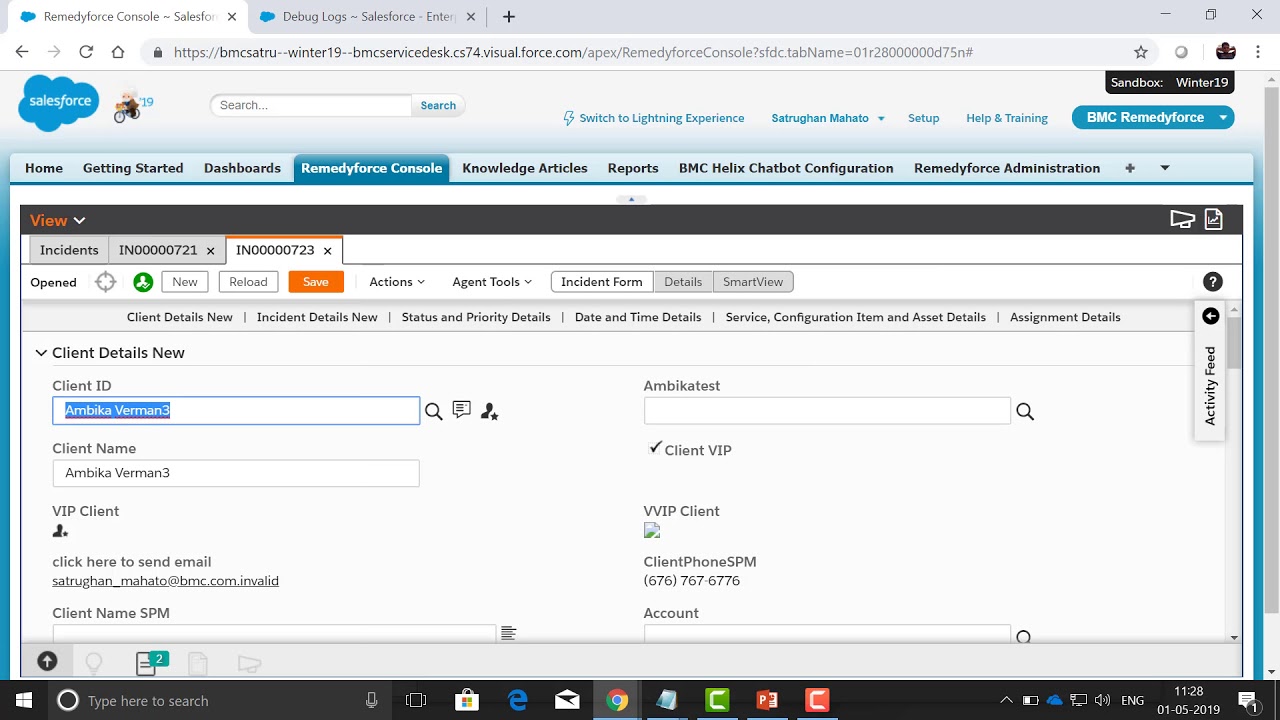Toggle the Client VIP checkbox
This screenshot has height=720, width=1280.
coord(655,448)
